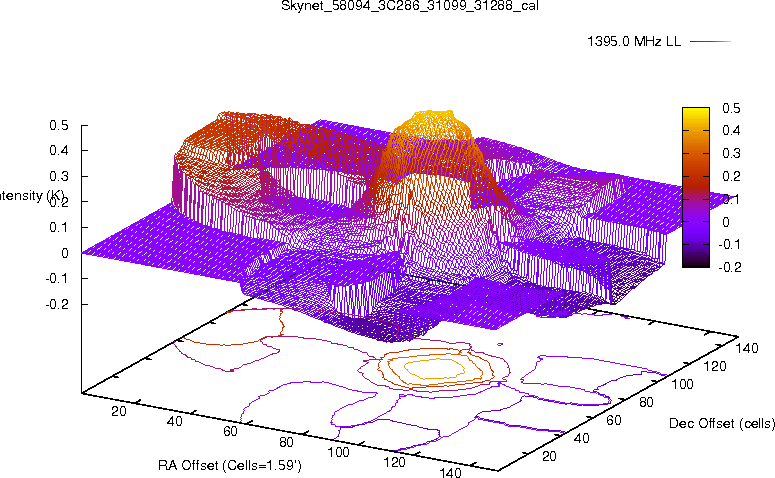Viewport: 775px width, 478px height.
Task: Click the 0.5 tick on the intensity axis
Action: point(59,126)
